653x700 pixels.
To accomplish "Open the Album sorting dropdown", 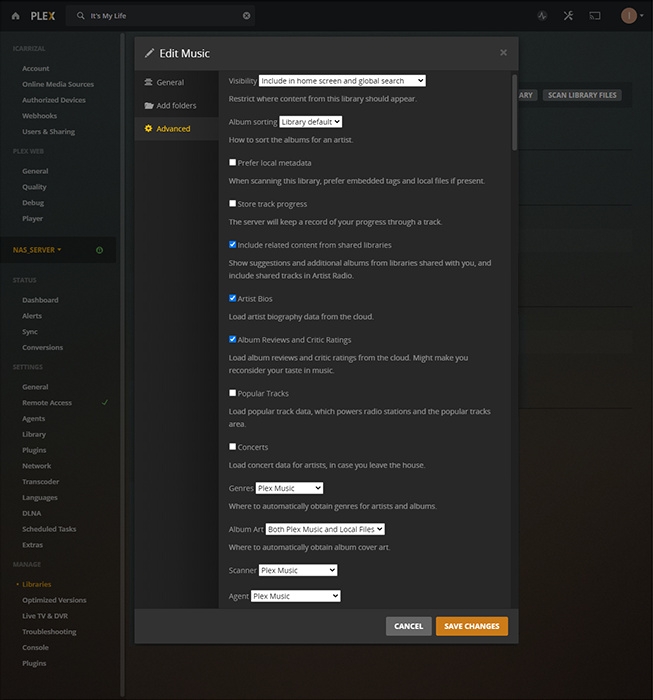I will (311, 122).
